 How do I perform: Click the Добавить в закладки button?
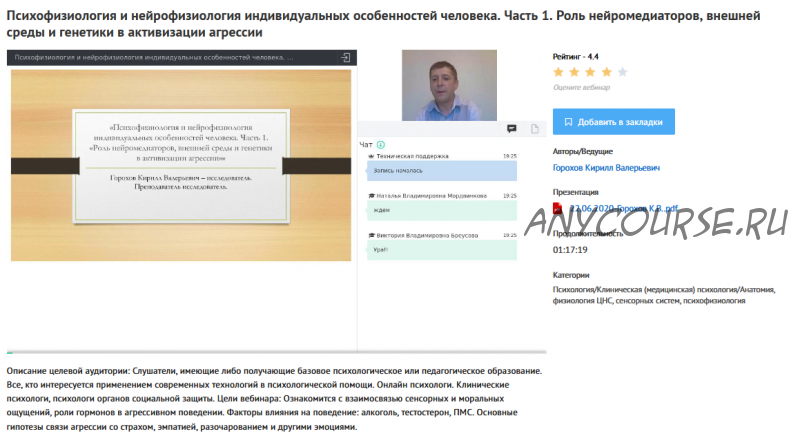[613, 122]
